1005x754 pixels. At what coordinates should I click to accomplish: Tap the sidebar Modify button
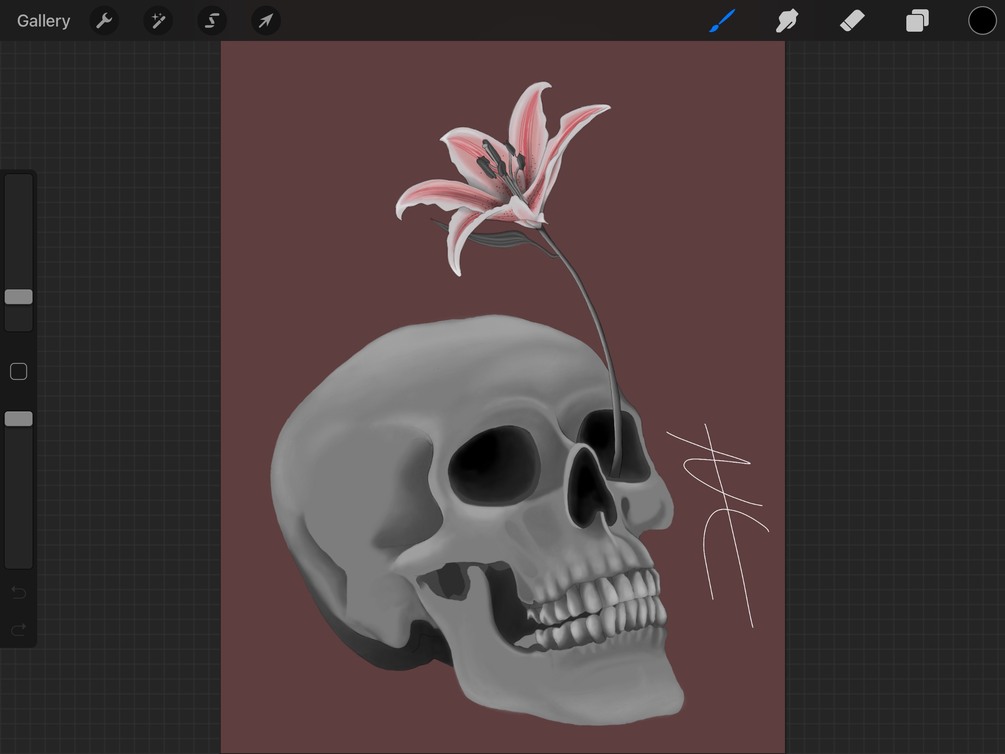[18, 371]
